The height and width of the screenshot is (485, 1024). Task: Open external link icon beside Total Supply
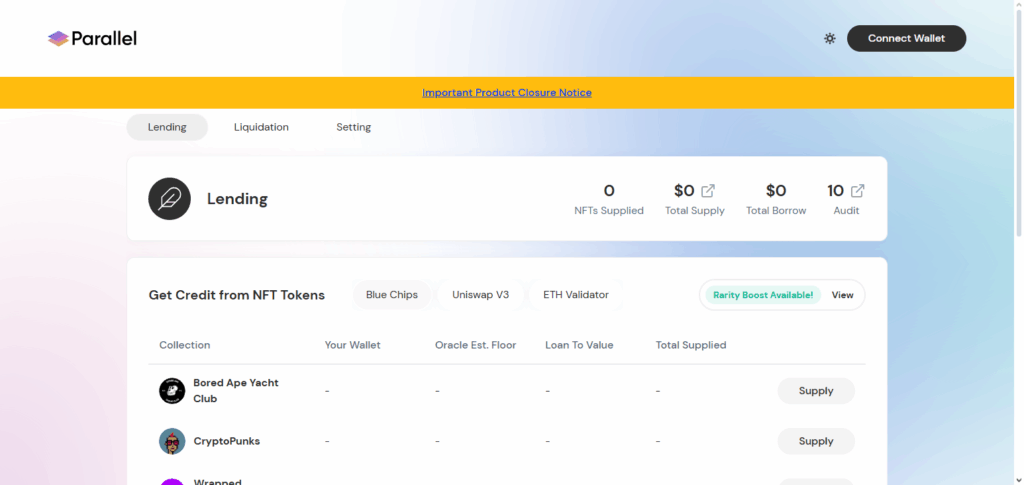tap(708, 191)
